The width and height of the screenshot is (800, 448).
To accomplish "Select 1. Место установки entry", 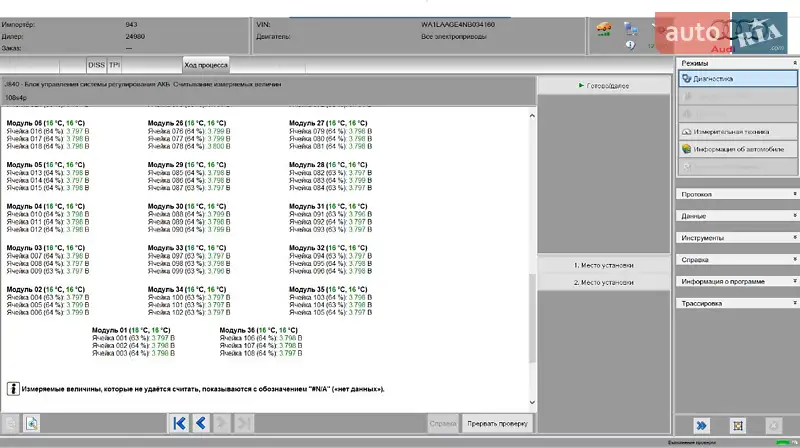I will click(604, 265).
